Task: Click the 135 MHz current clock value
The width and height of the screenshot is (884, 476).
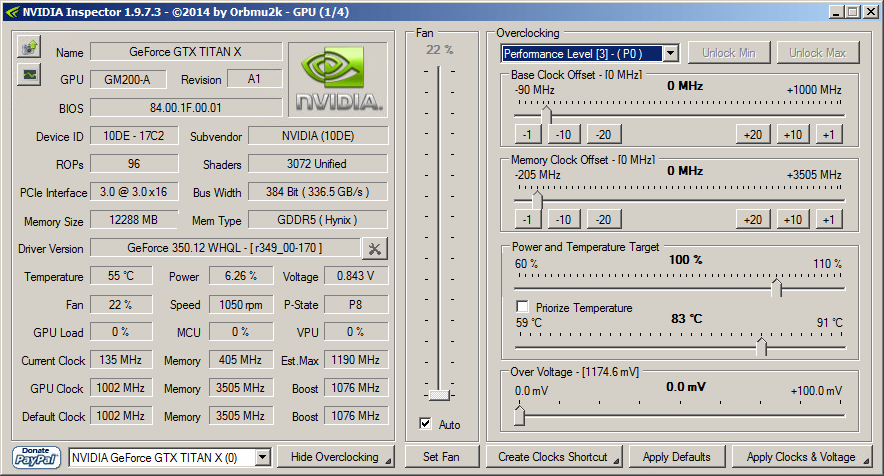Action: pos(121,360)
